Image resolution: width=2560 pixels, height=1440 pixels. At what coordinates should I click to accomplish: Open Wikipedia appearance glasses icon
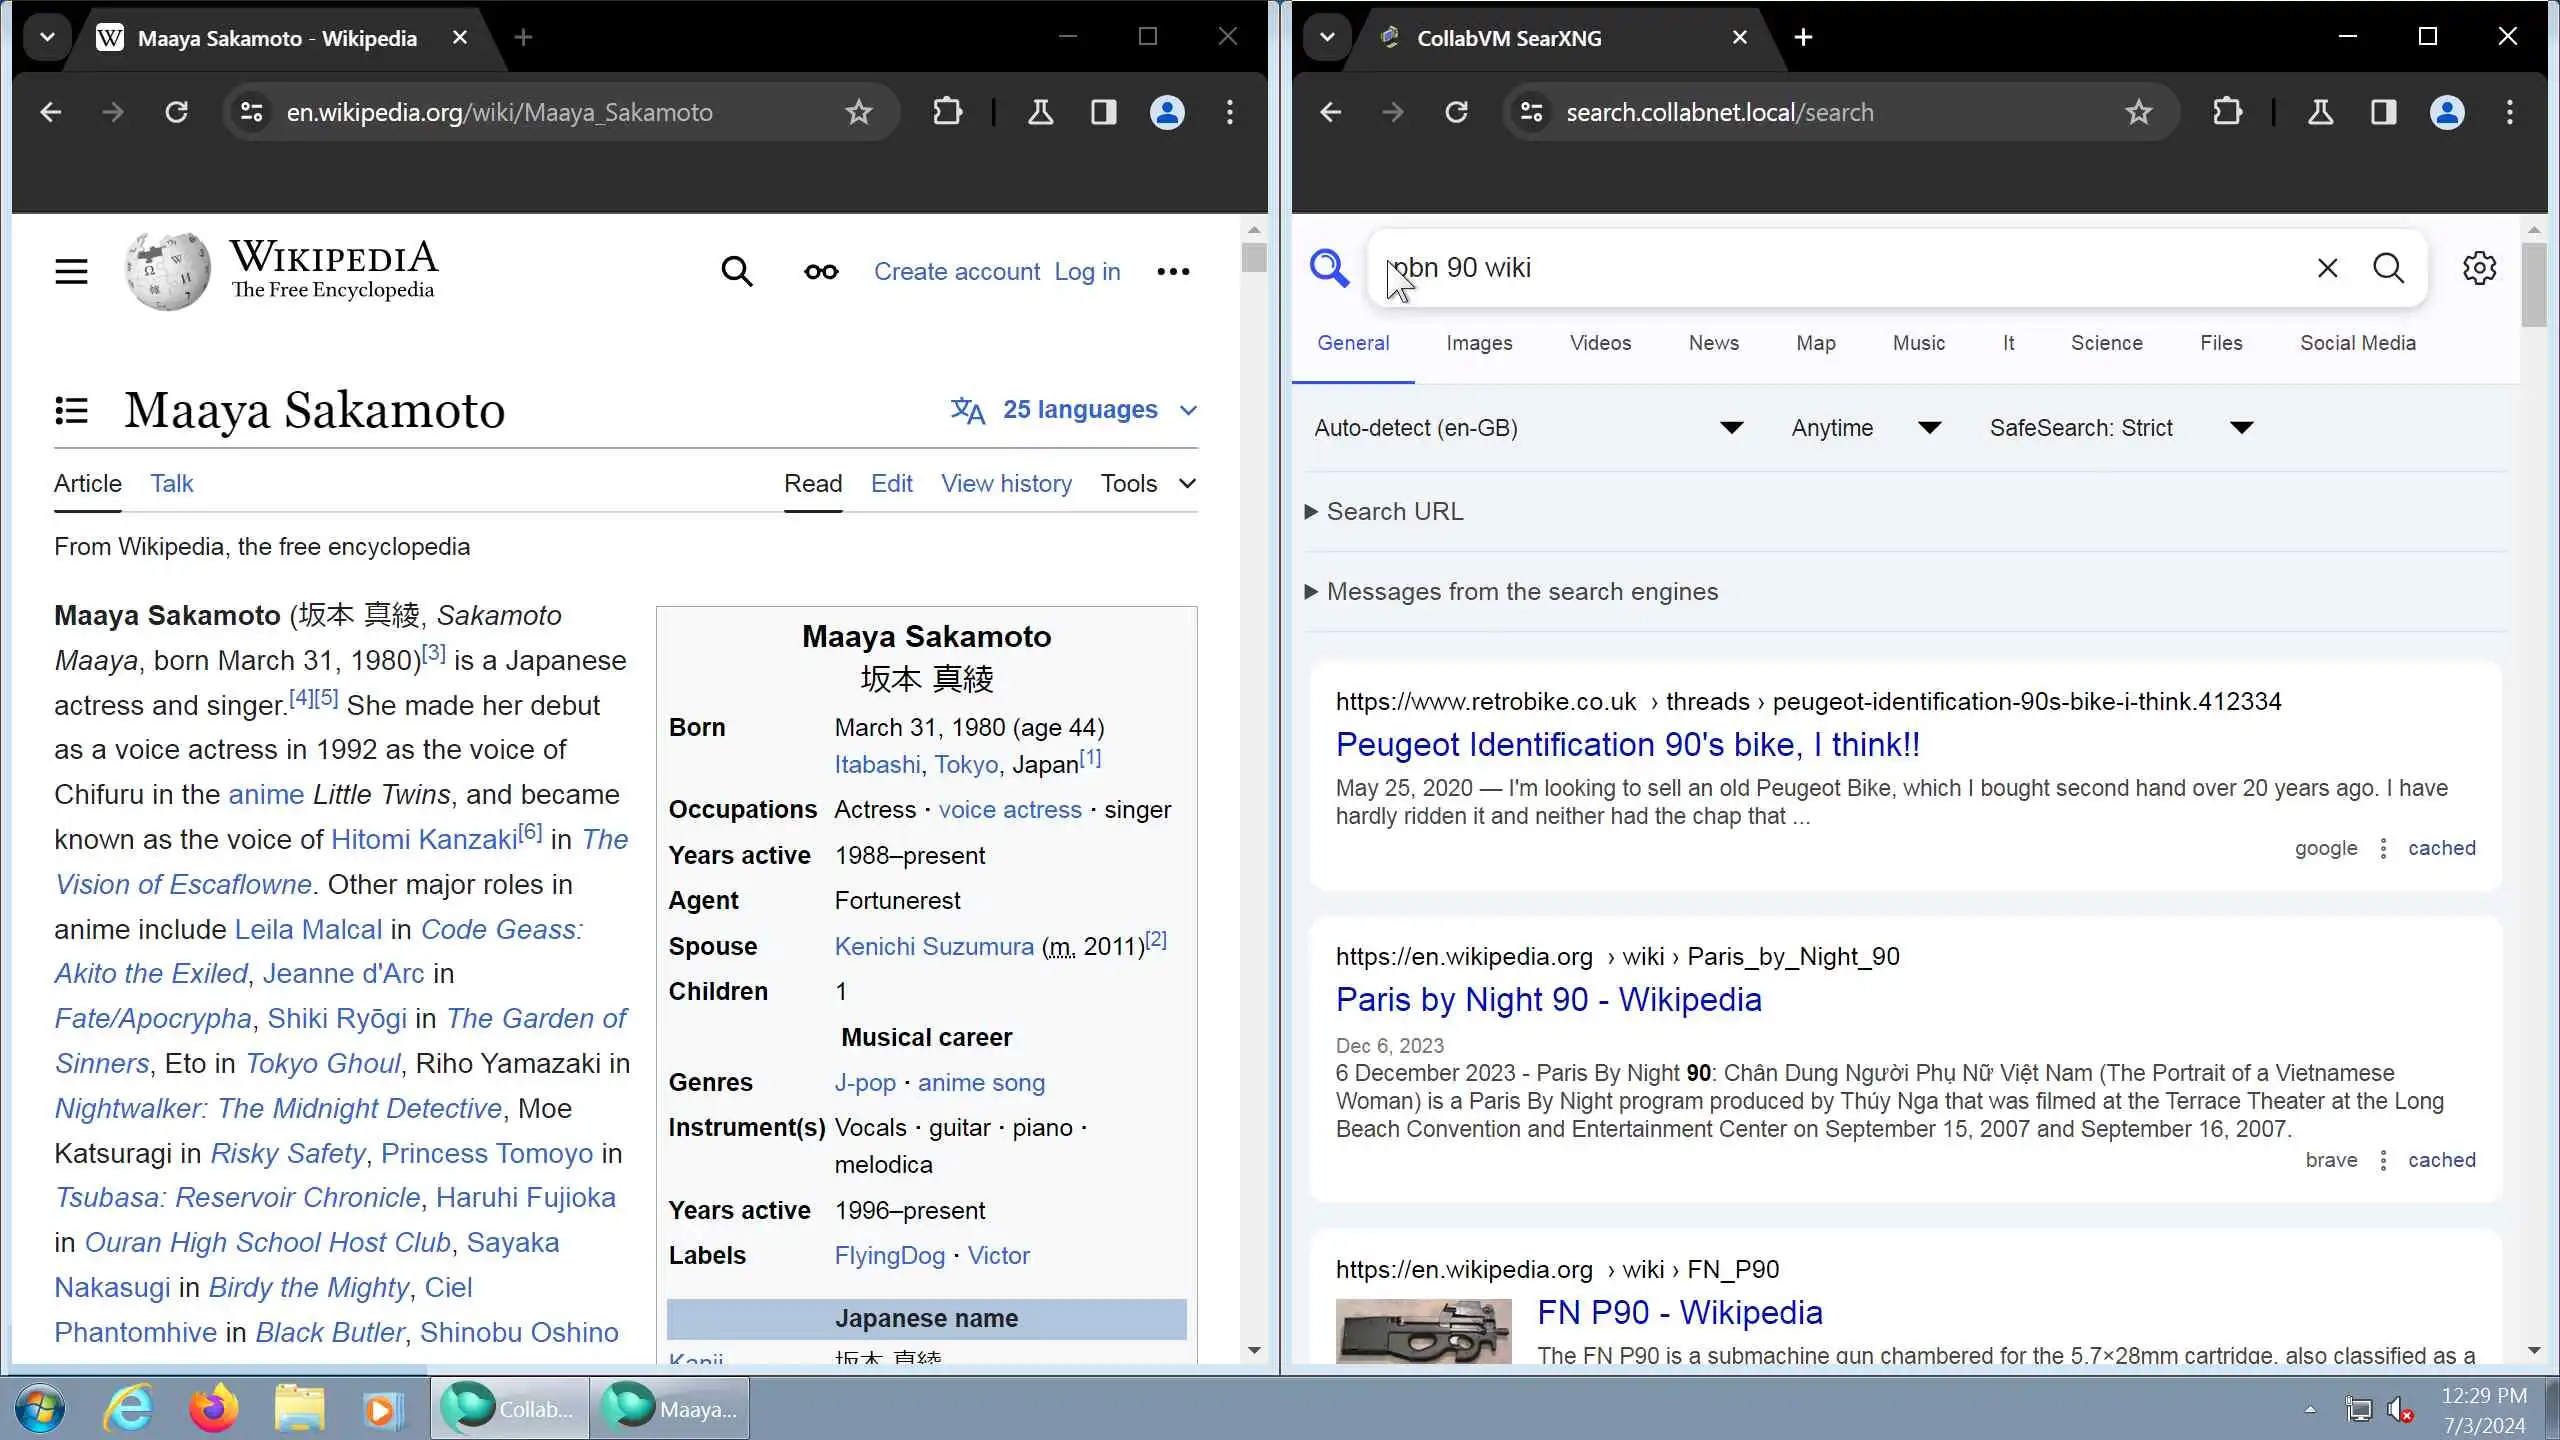click(821, 271)
